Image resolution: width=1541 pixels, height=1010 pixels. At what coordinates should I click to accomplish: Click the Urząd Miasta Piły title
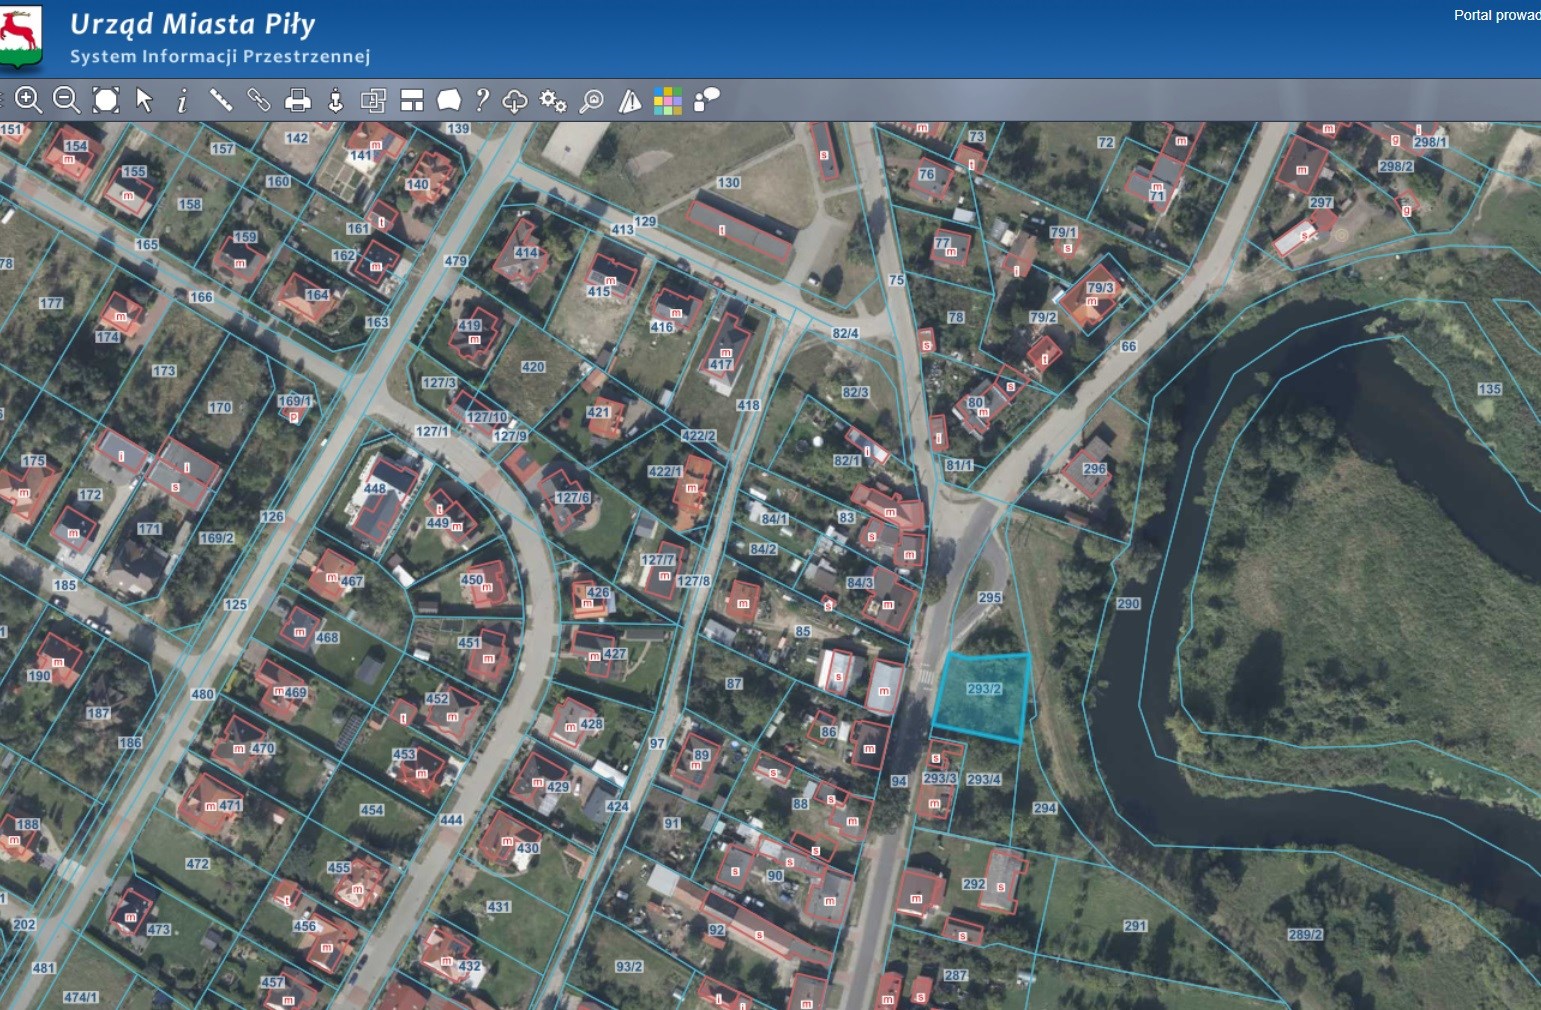coord(192,24)
